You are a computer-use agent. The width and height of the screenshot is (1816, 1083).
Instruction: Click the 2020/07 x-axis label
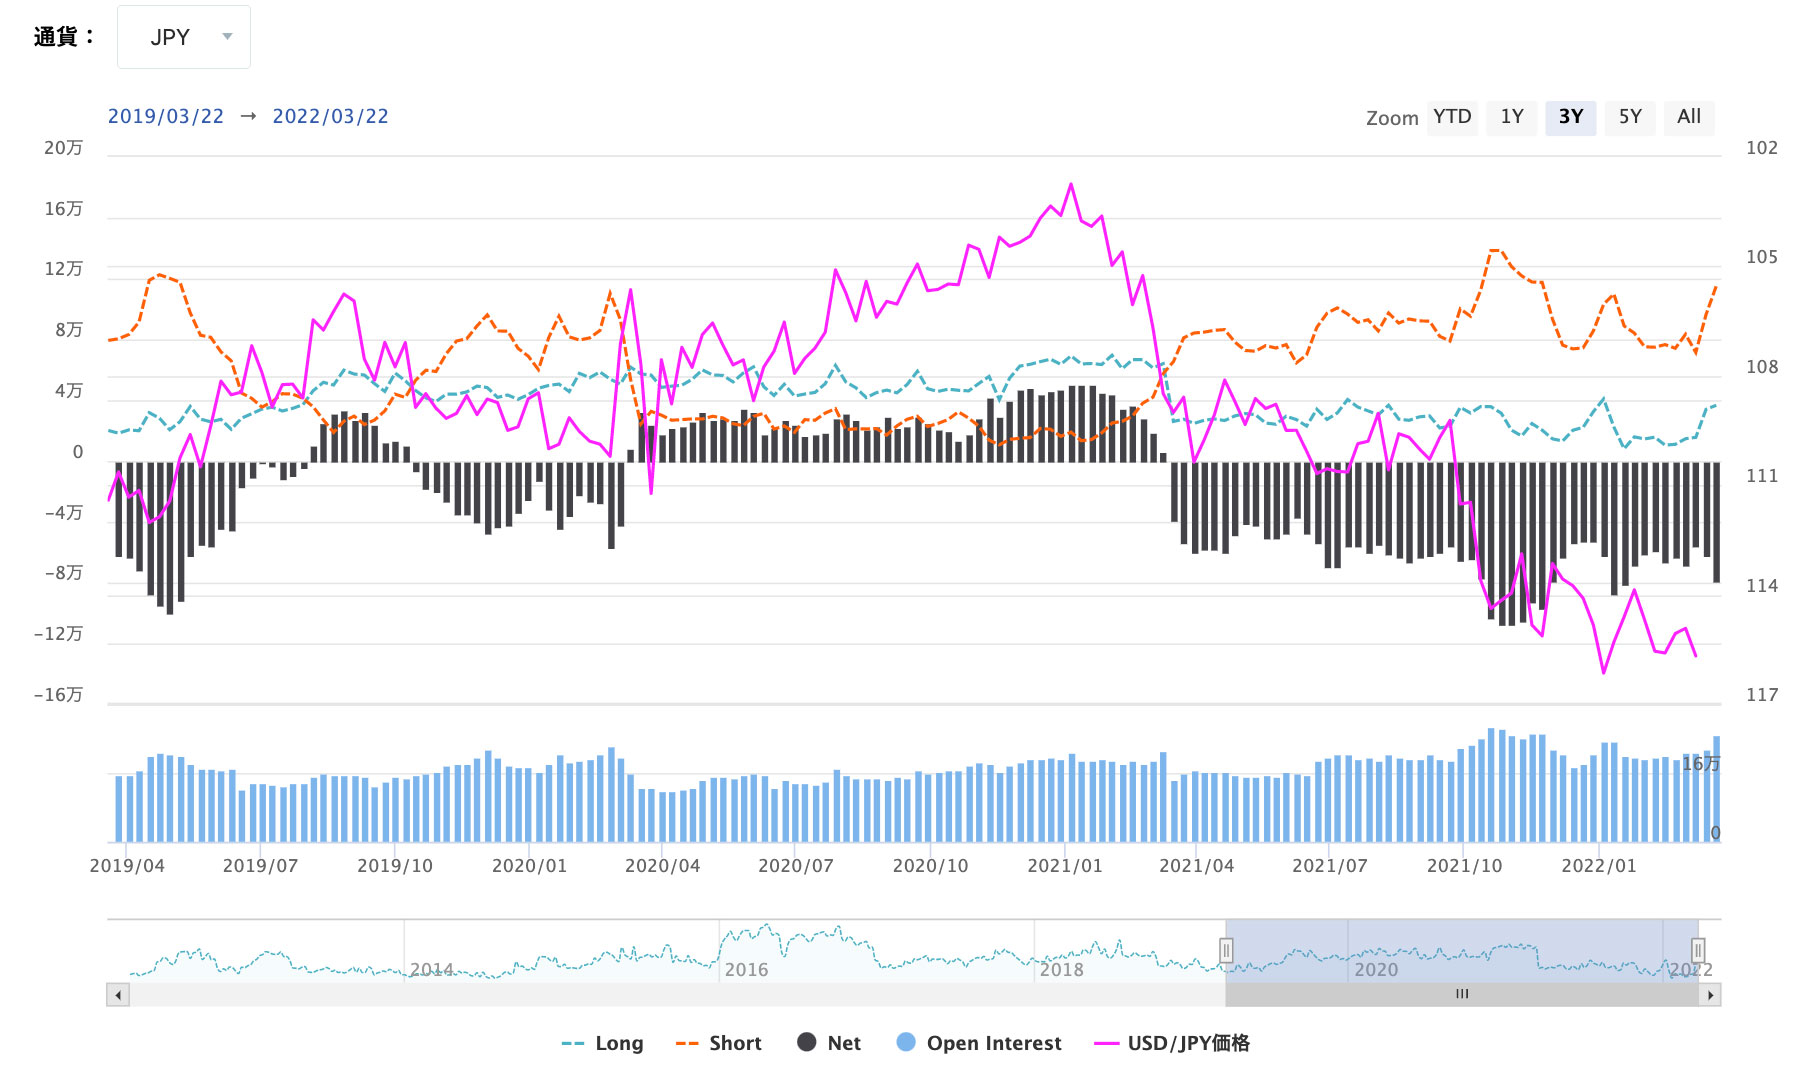pyautogui.click(x=796, y=865)
